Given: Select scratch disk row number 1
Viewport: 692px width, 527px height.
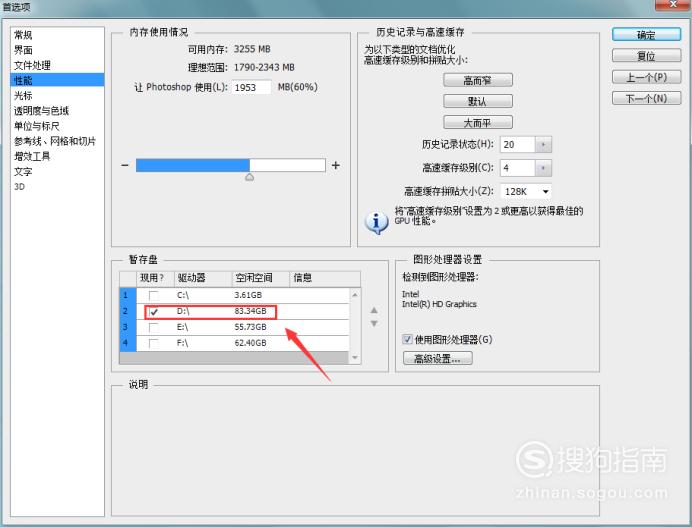Looking at the screenshot, I should 128,295.
